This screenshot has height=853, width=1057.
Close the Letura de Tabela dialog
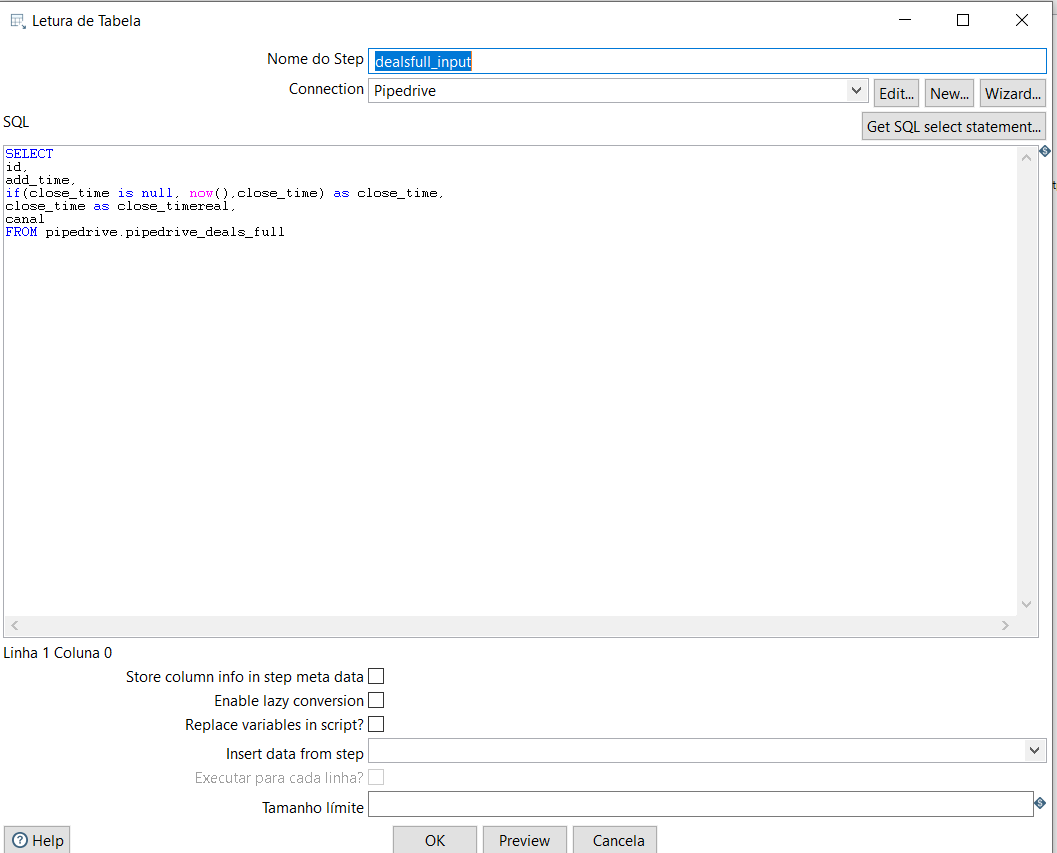1022,20
